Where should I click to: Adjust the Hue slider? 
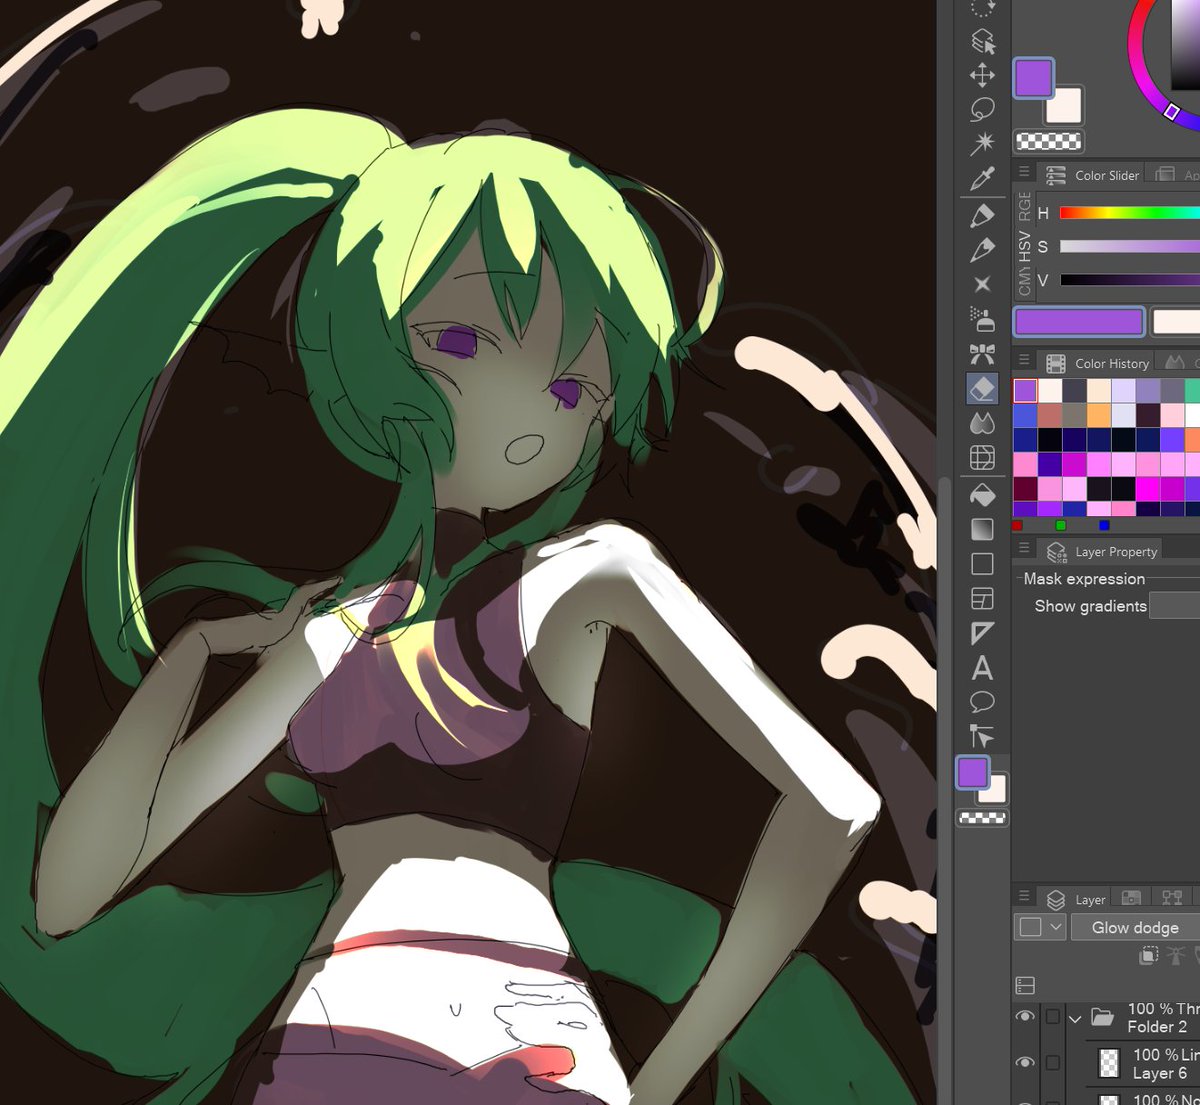[1130, 213]
